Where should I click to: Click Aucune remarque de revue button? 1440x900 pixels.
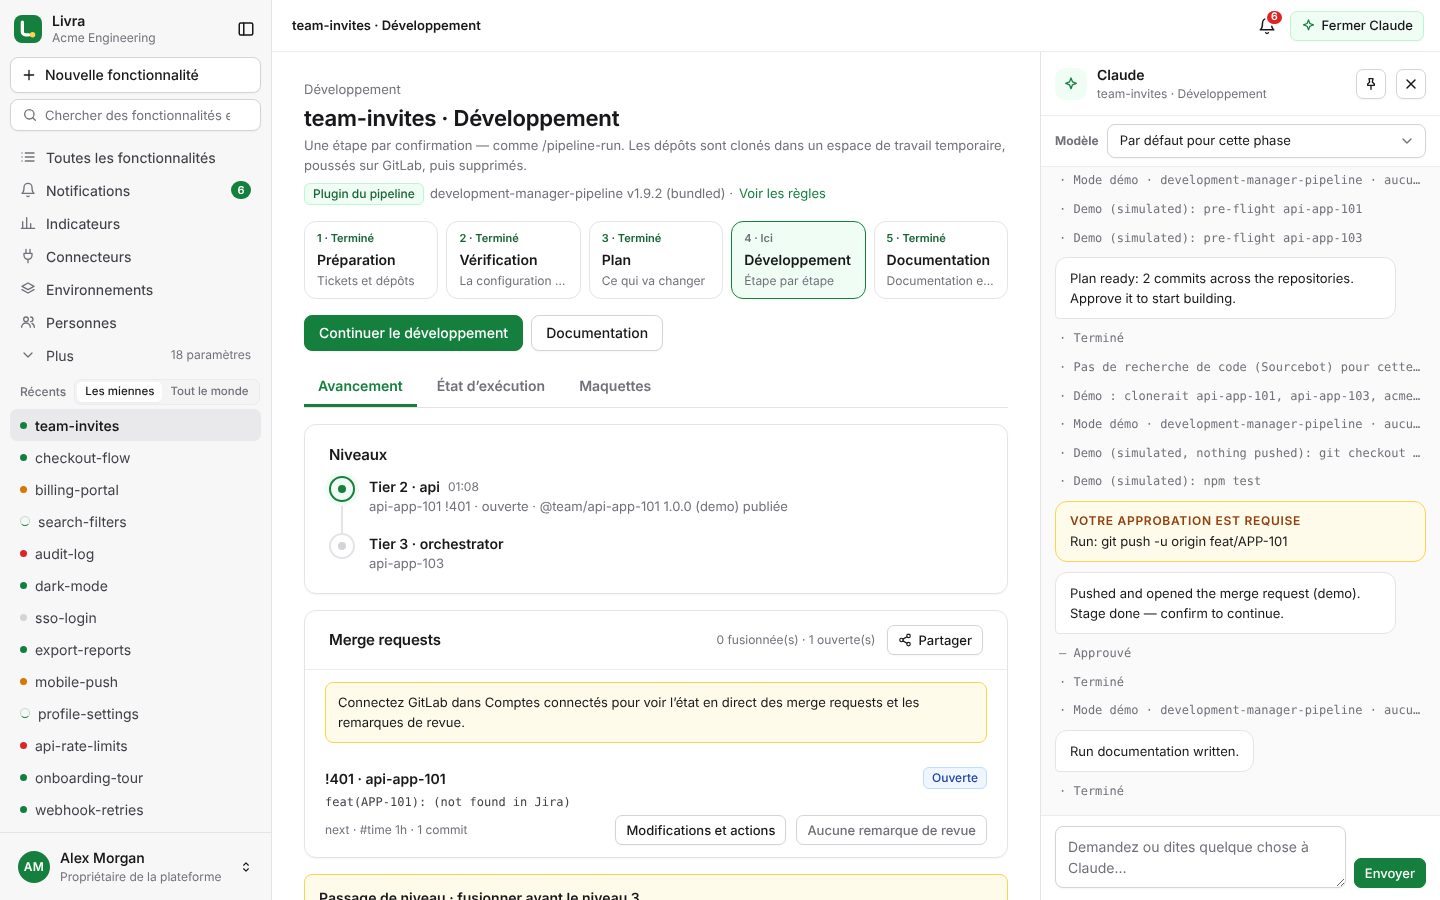coord(891,830)
